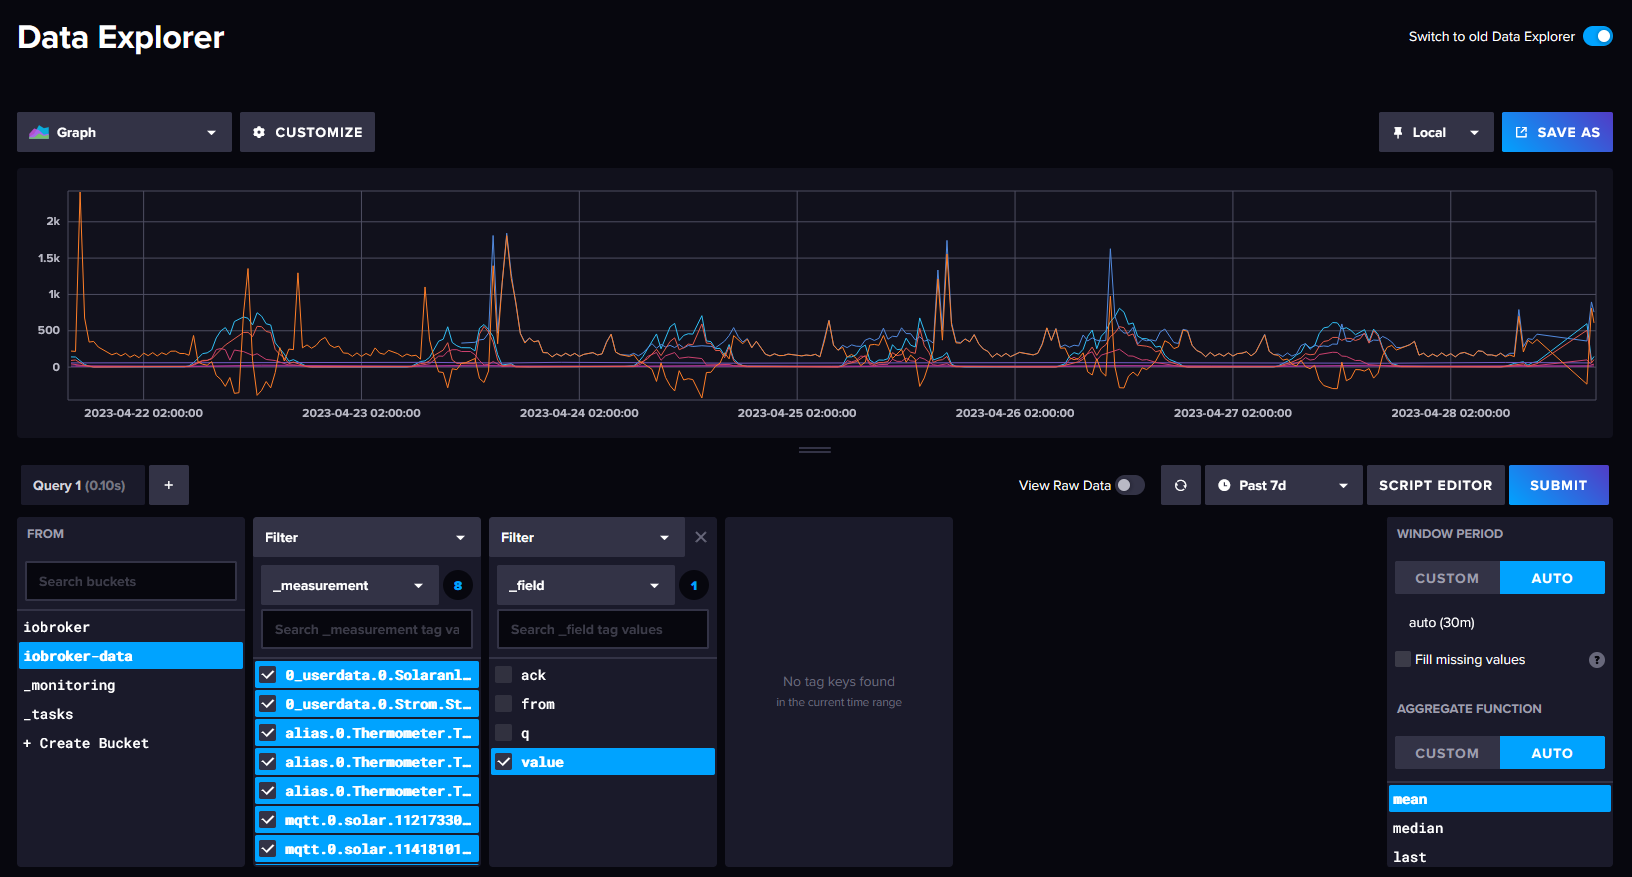Click the auto (30m) window period value
The width and height of the screenshot is (1632, 877).
pos(1442,622)
